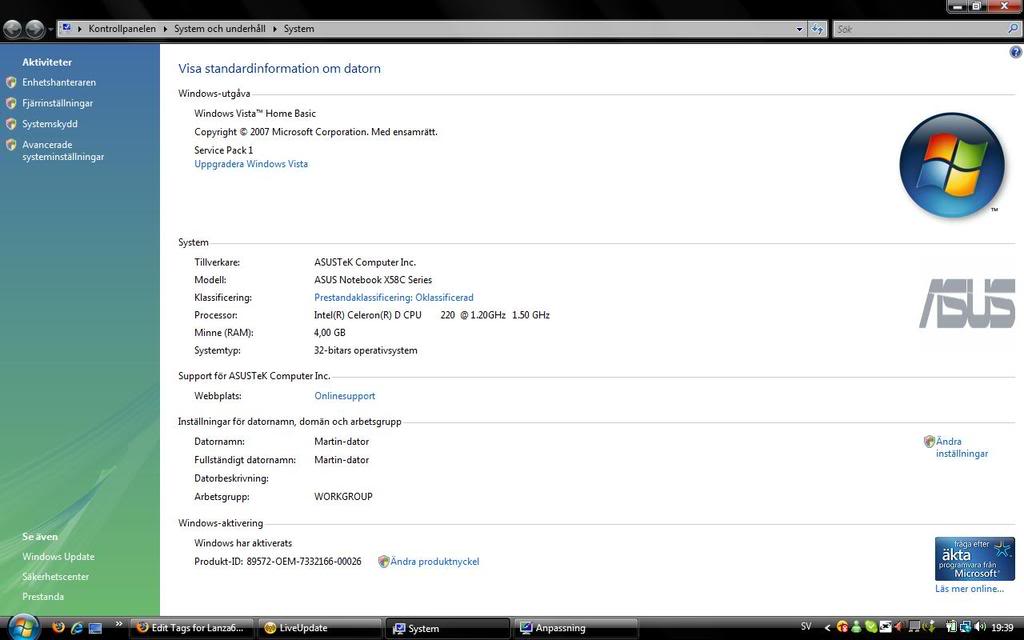Screen dimensions: 1024x640
Task: Switch to the Anpassning taskbar window
Action: click(x=575, y=628)
